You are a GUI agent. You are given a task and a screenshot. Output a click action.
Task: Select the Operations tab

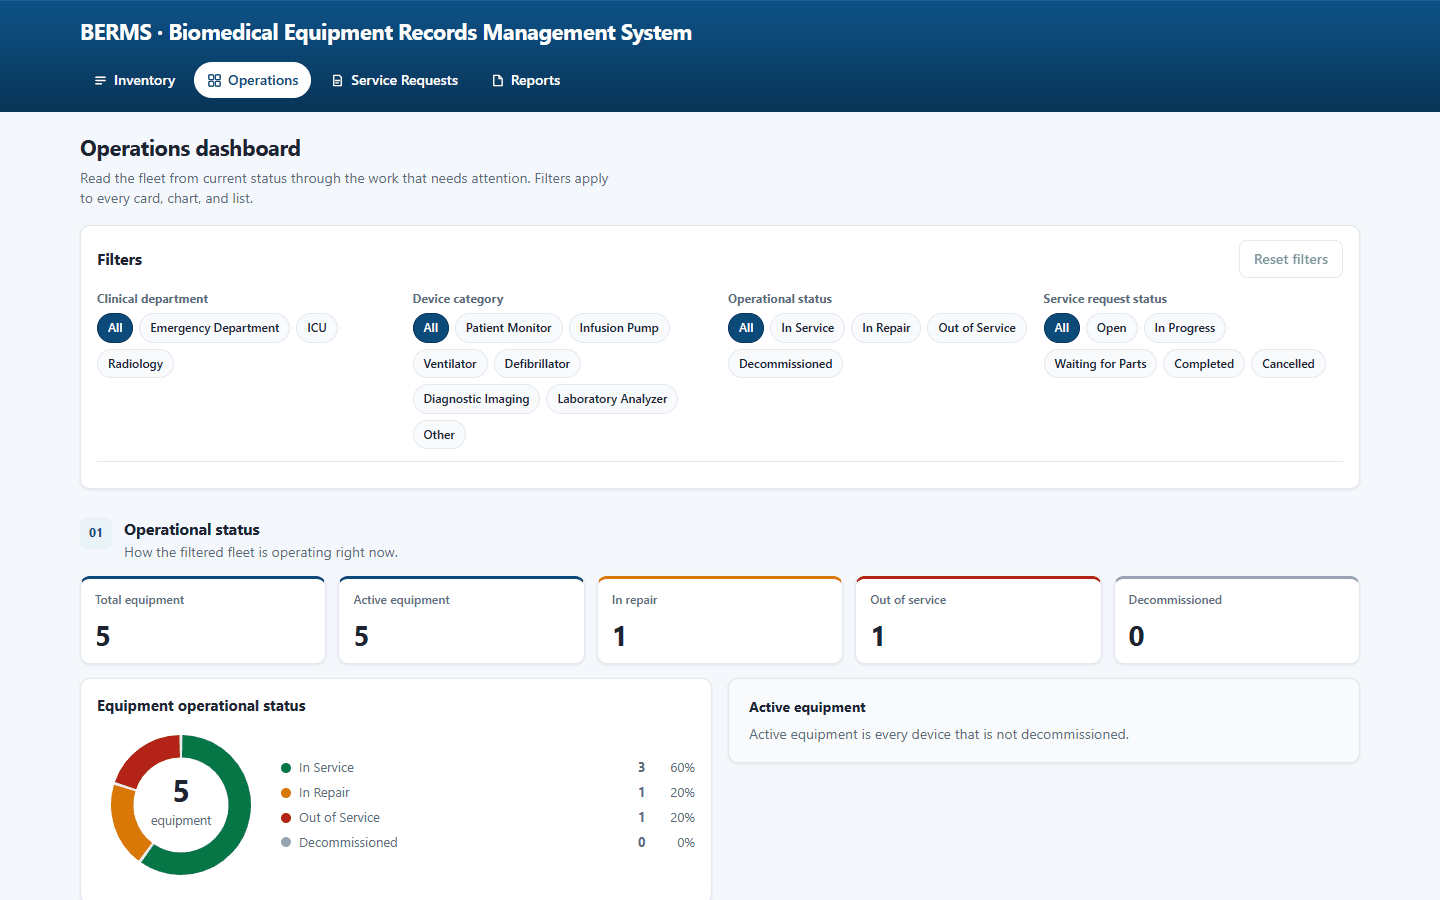[x=252, y=80]
